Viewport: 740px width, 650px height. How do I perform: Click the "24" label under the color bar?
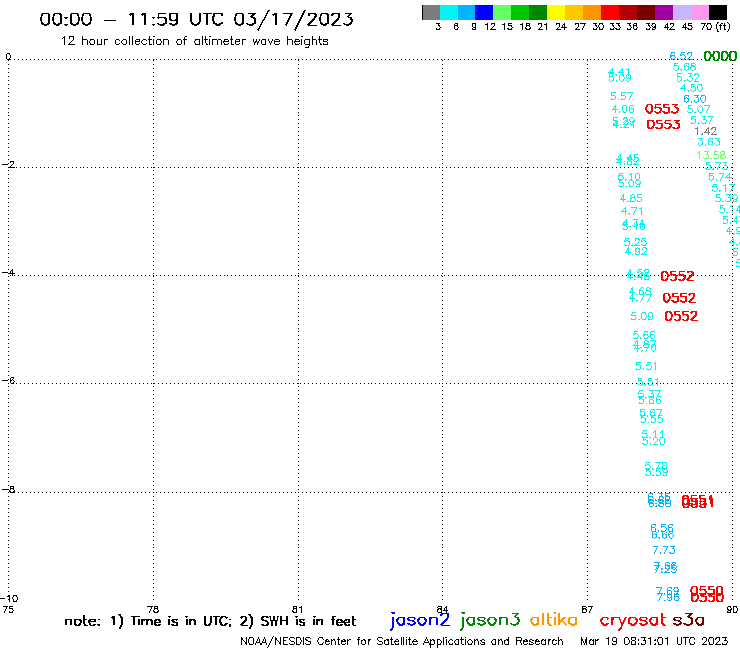coord(561,27)
